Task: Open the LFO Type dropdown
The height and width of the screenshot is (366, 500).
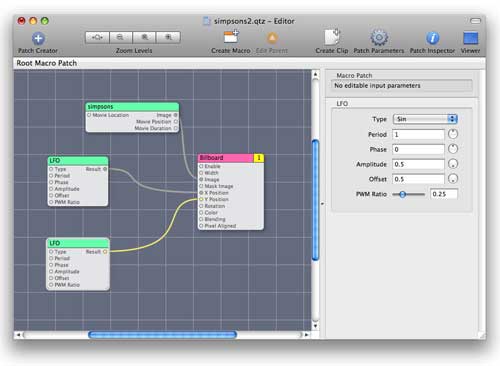Action: 425,119
